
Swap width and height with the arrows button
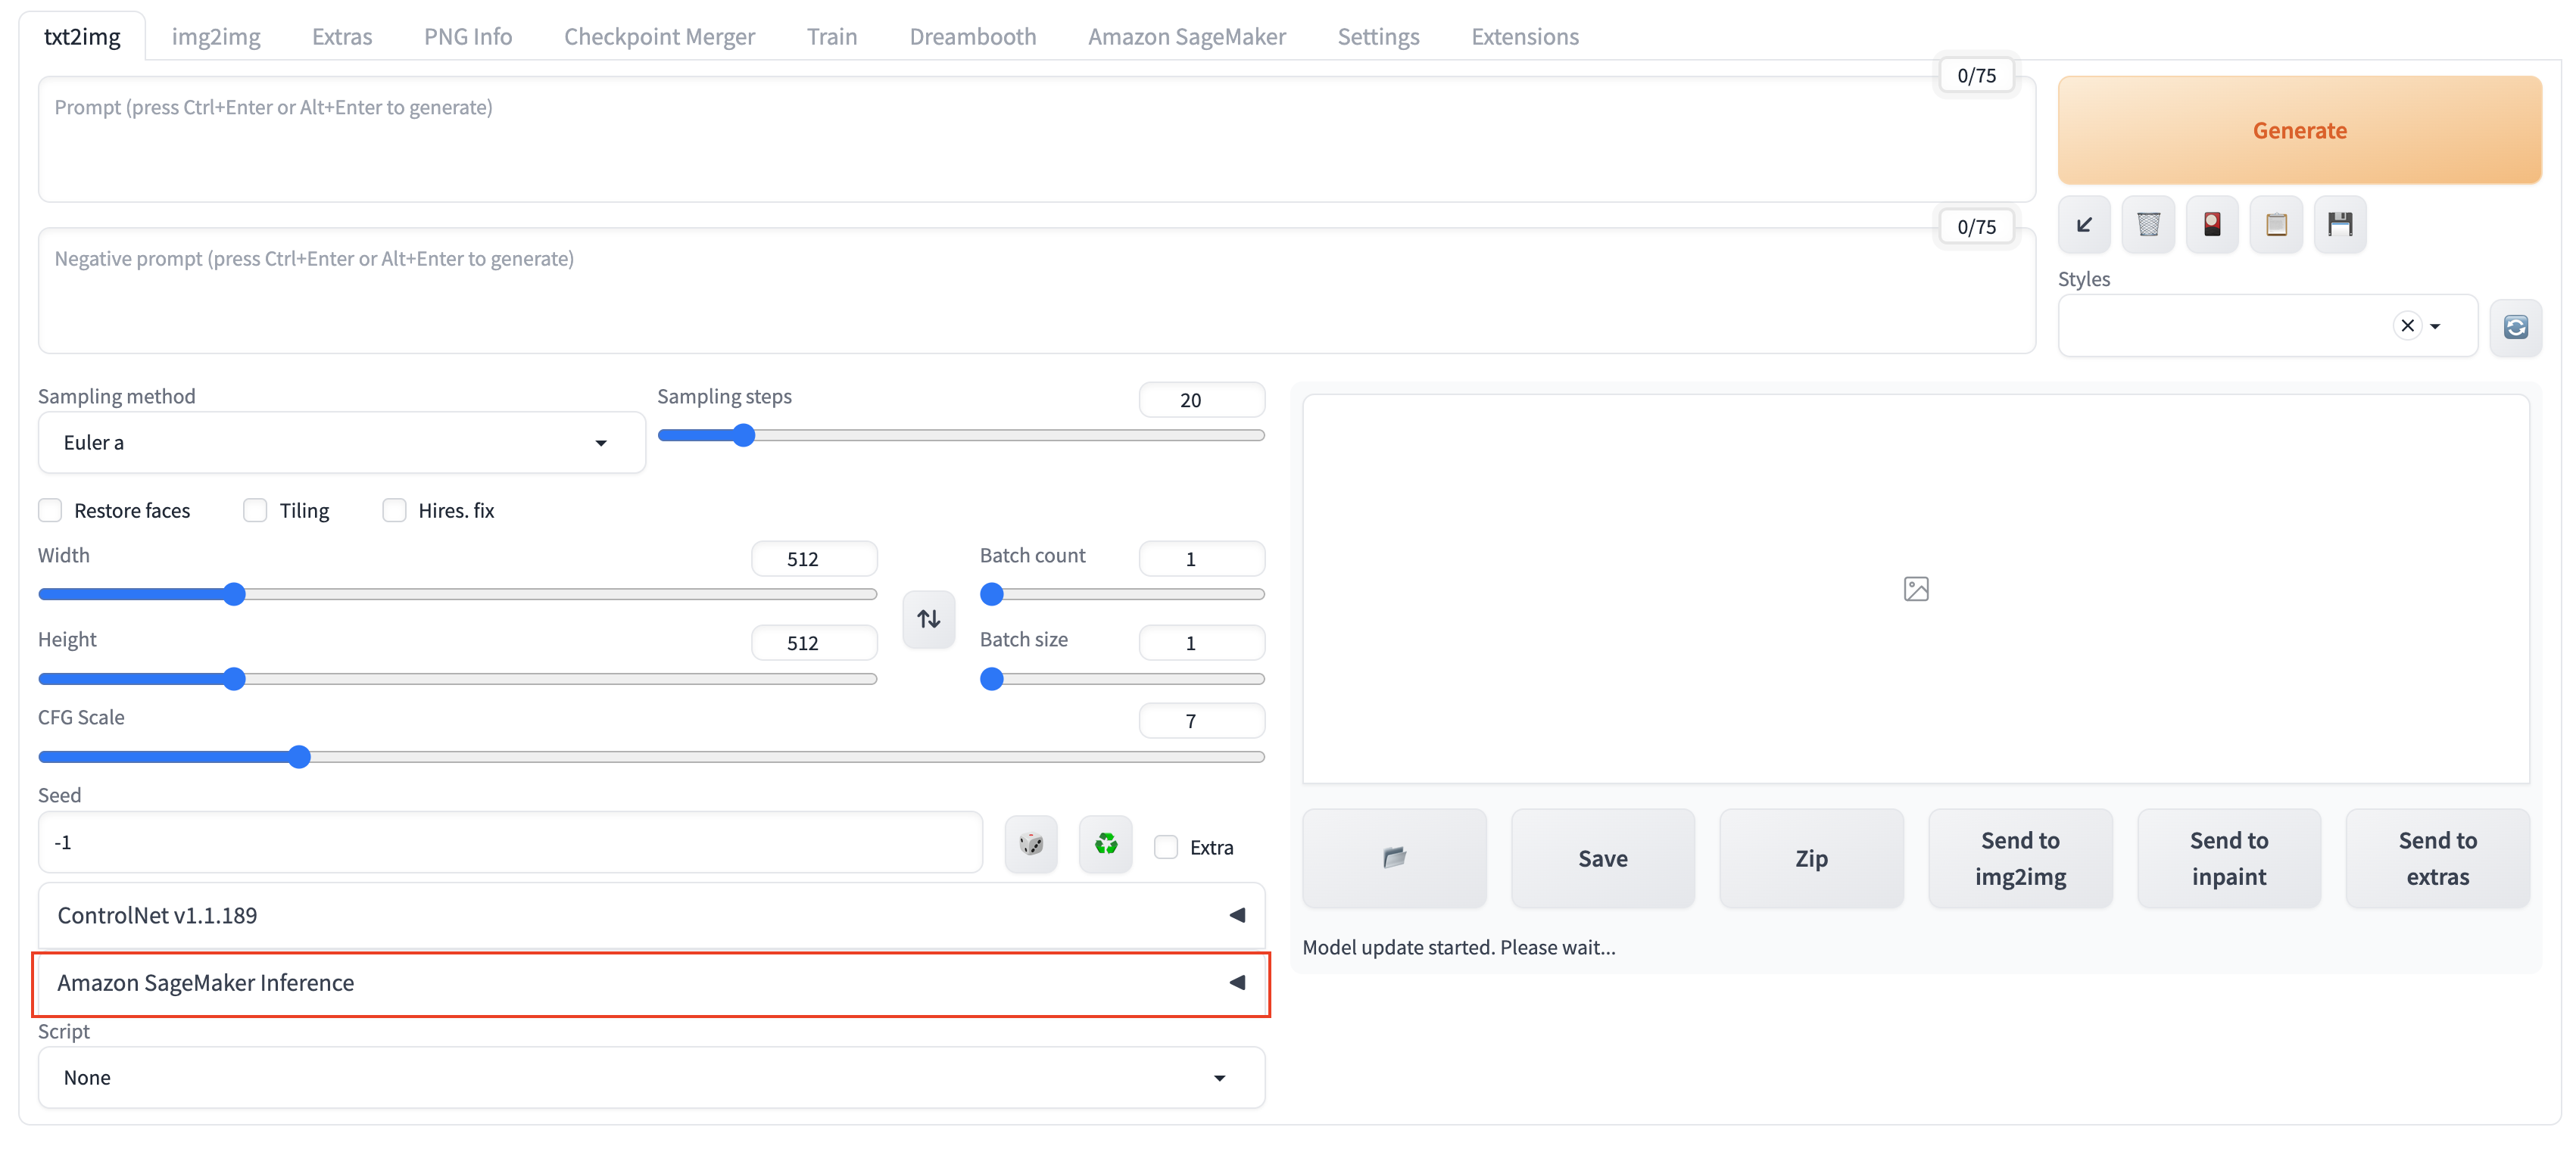point(928,619)
